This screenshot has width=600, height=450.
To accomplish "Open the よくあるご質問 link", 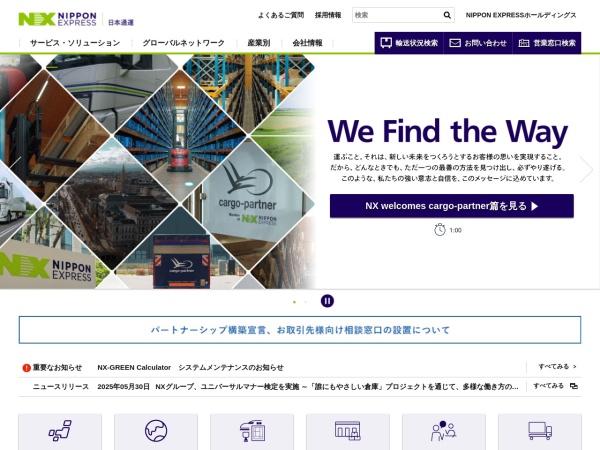I will [281, 15].
